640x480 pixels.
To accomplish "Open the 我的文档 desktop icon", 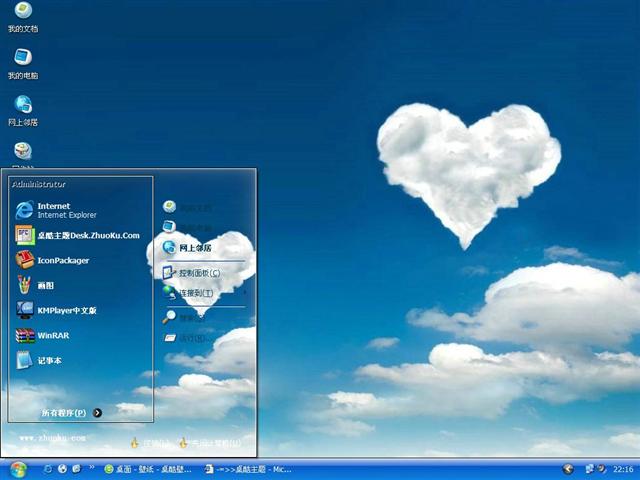I will 23,16.
